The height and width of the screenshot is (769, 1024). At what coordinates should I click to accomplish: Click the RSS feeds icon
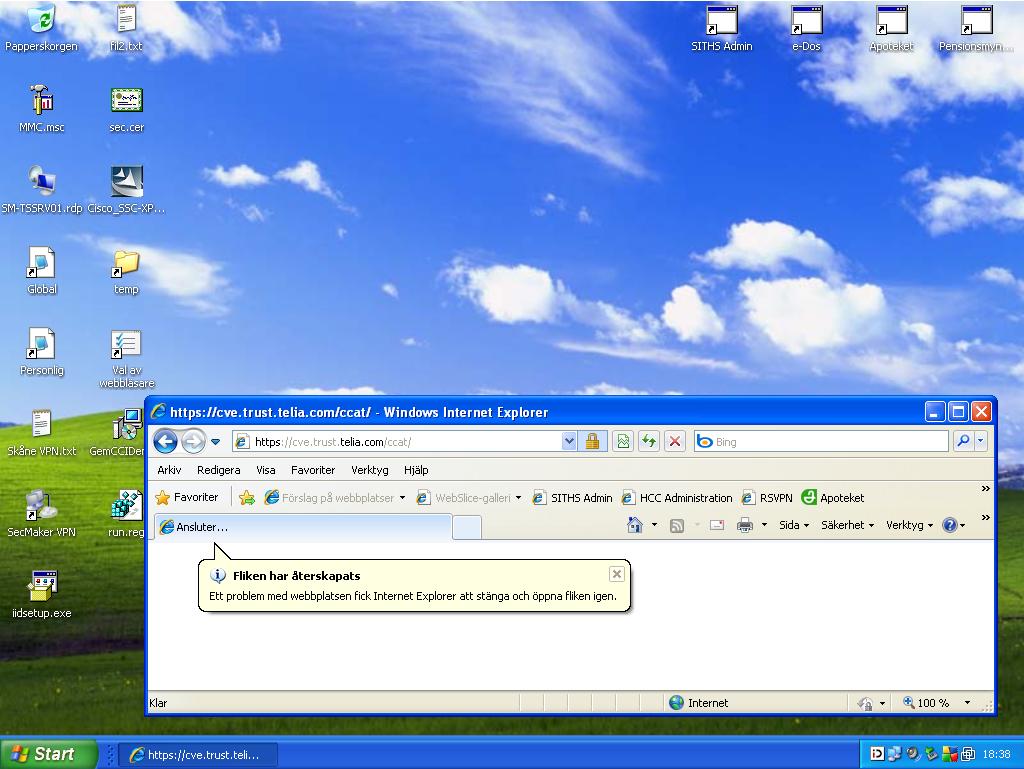[677, 526]
